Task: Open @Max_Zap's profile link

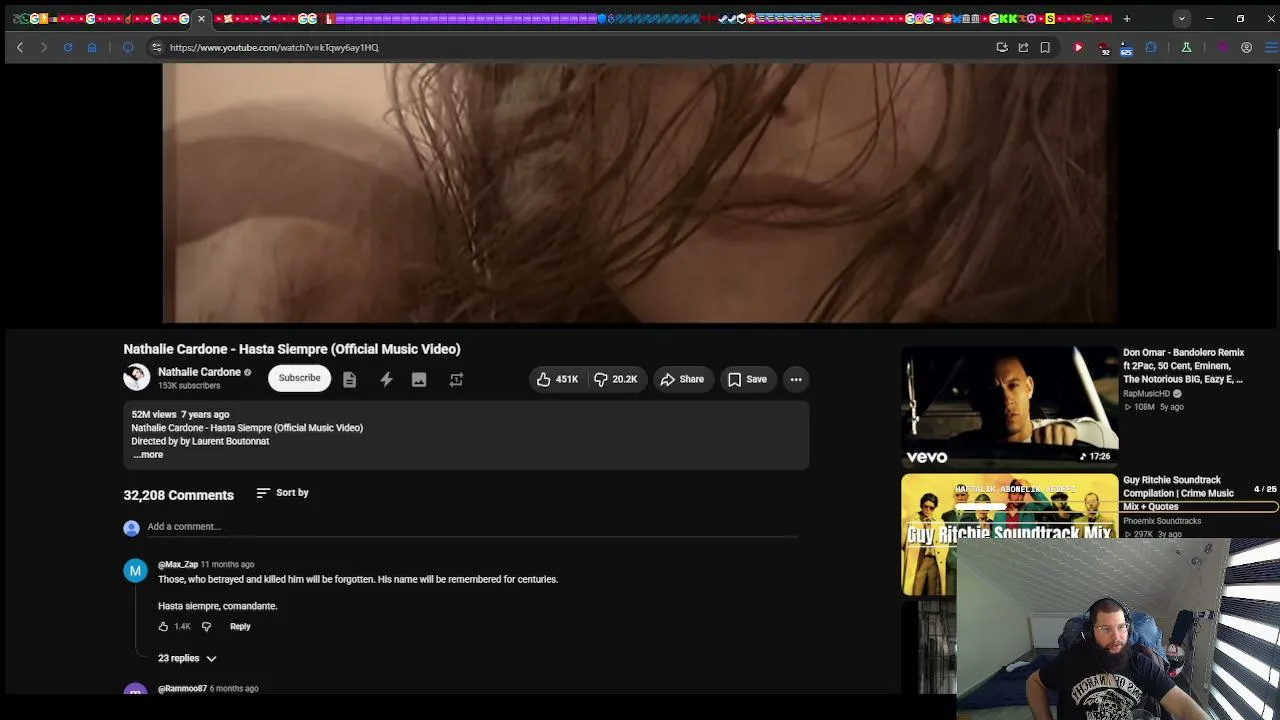Action: 178,564
